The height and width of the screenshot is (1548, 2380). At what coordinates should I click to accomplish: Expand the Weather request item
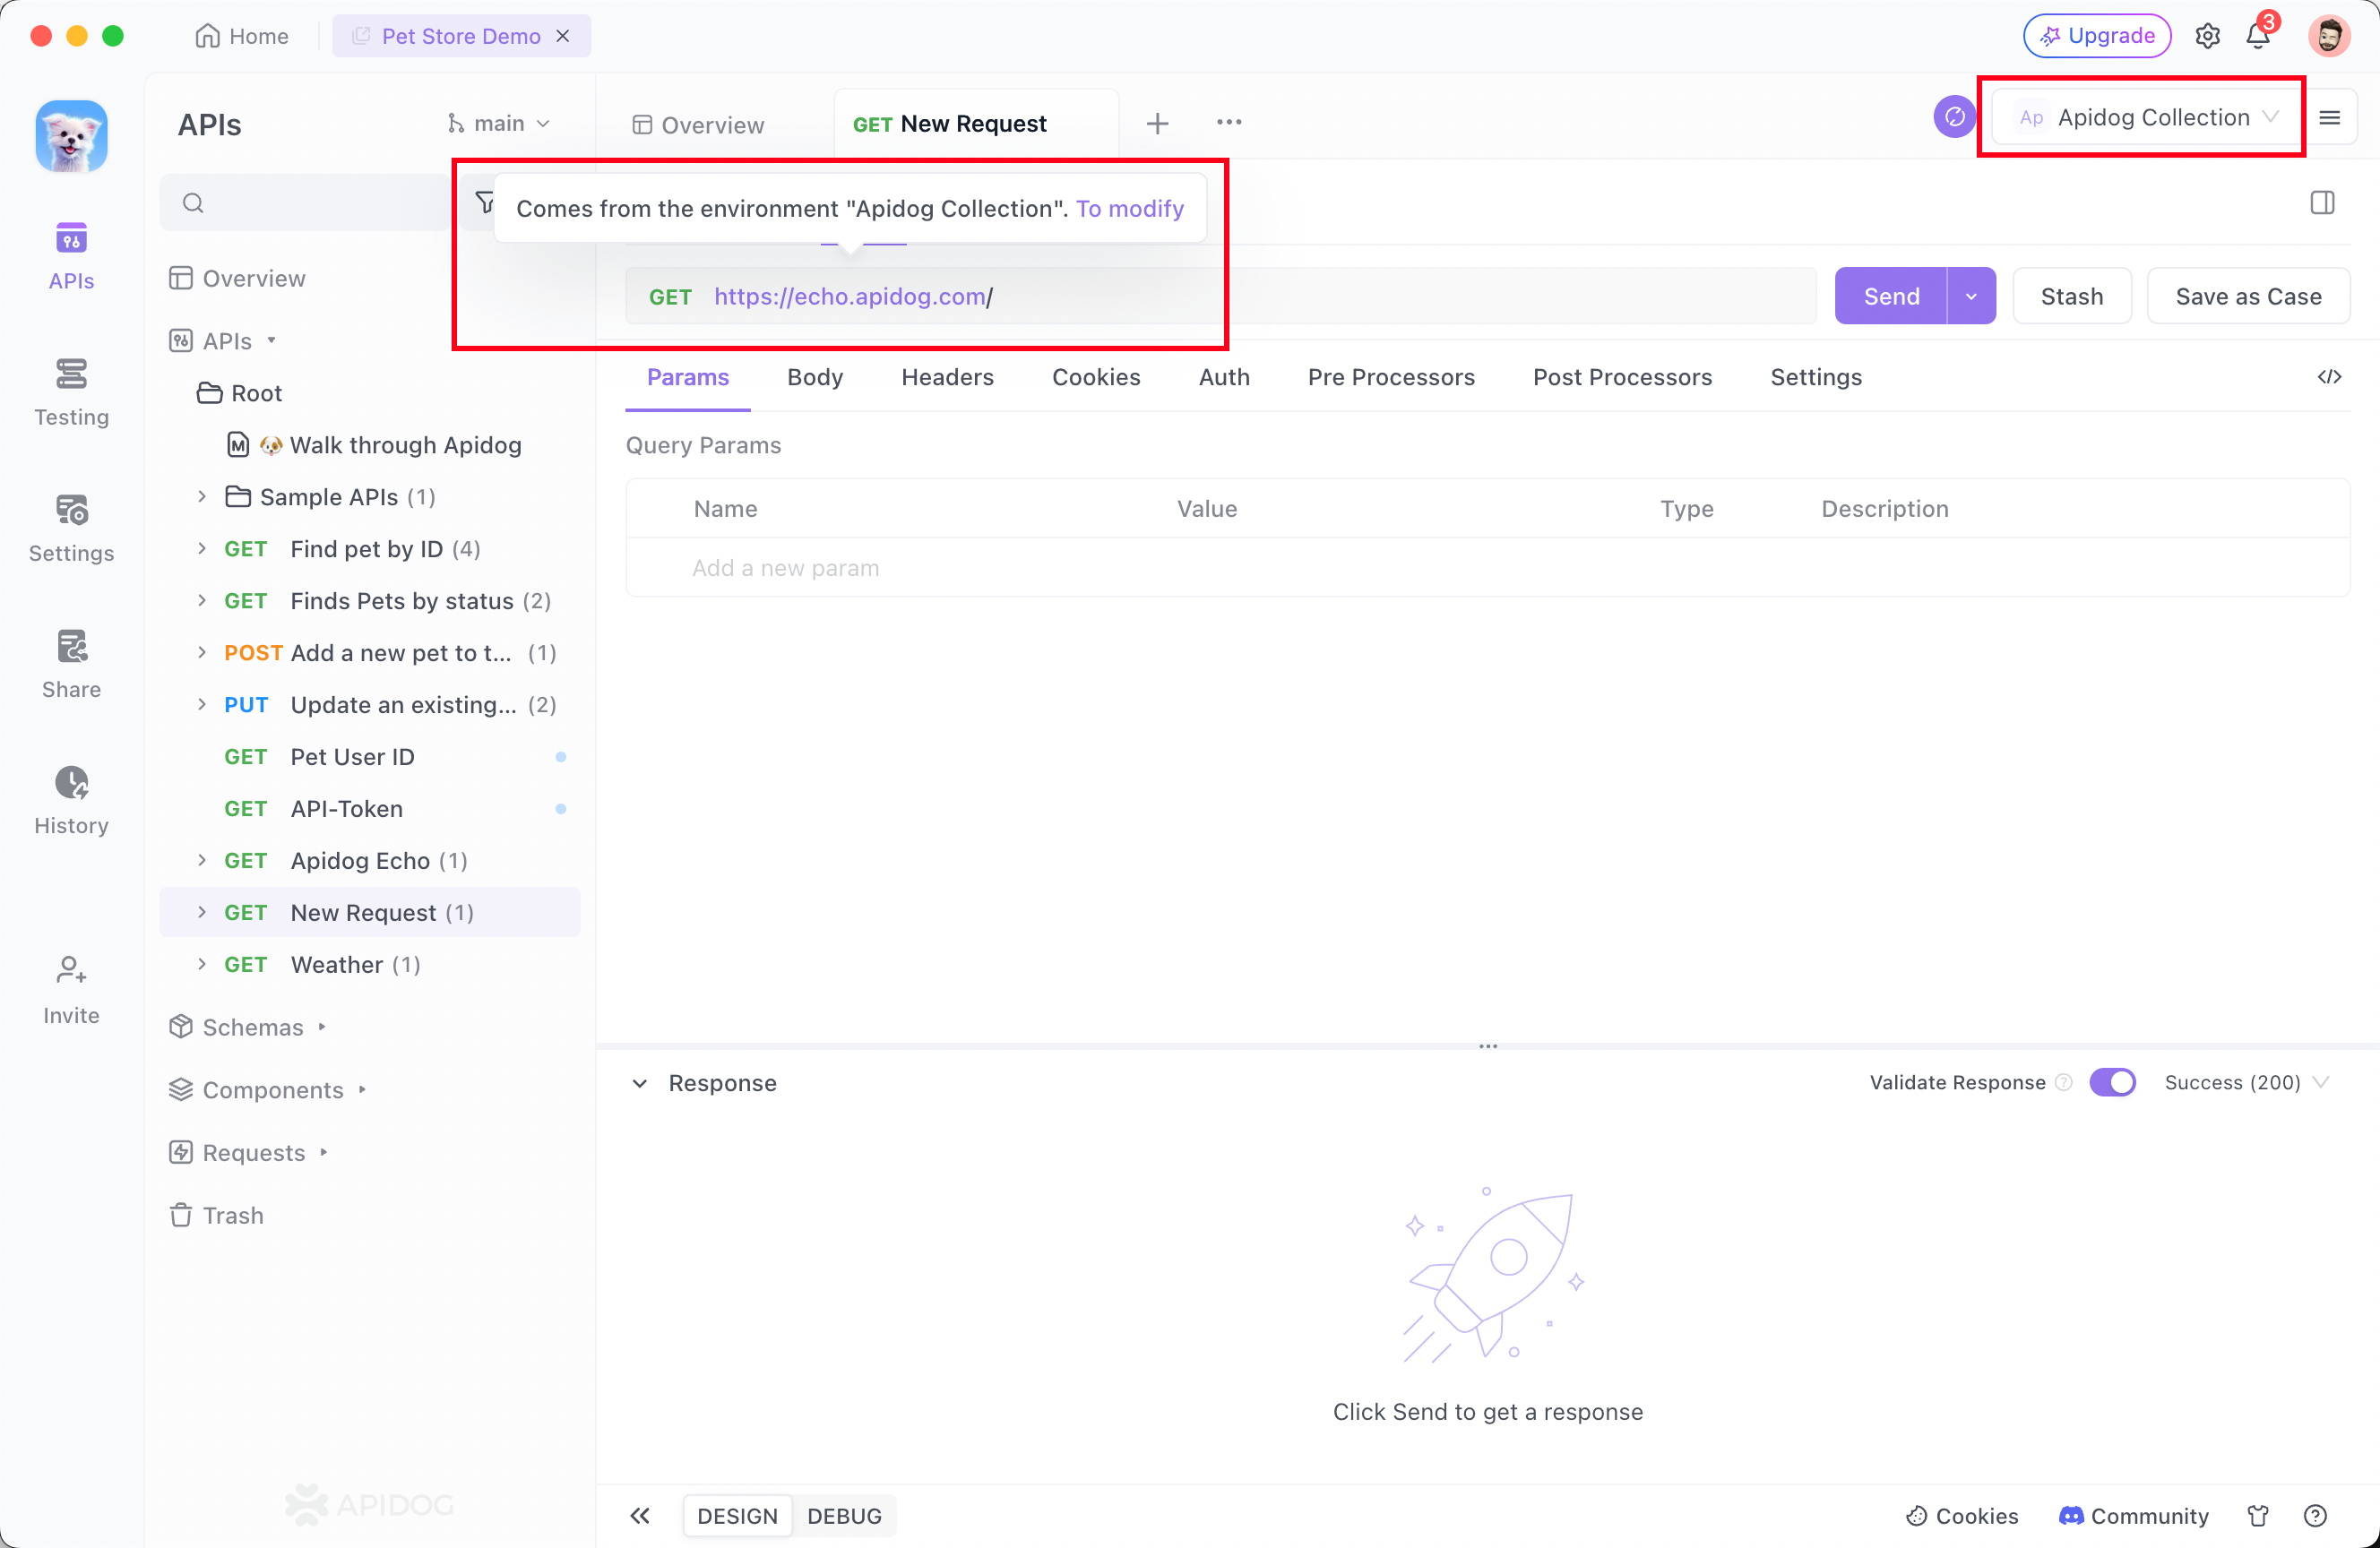point(202,964)
